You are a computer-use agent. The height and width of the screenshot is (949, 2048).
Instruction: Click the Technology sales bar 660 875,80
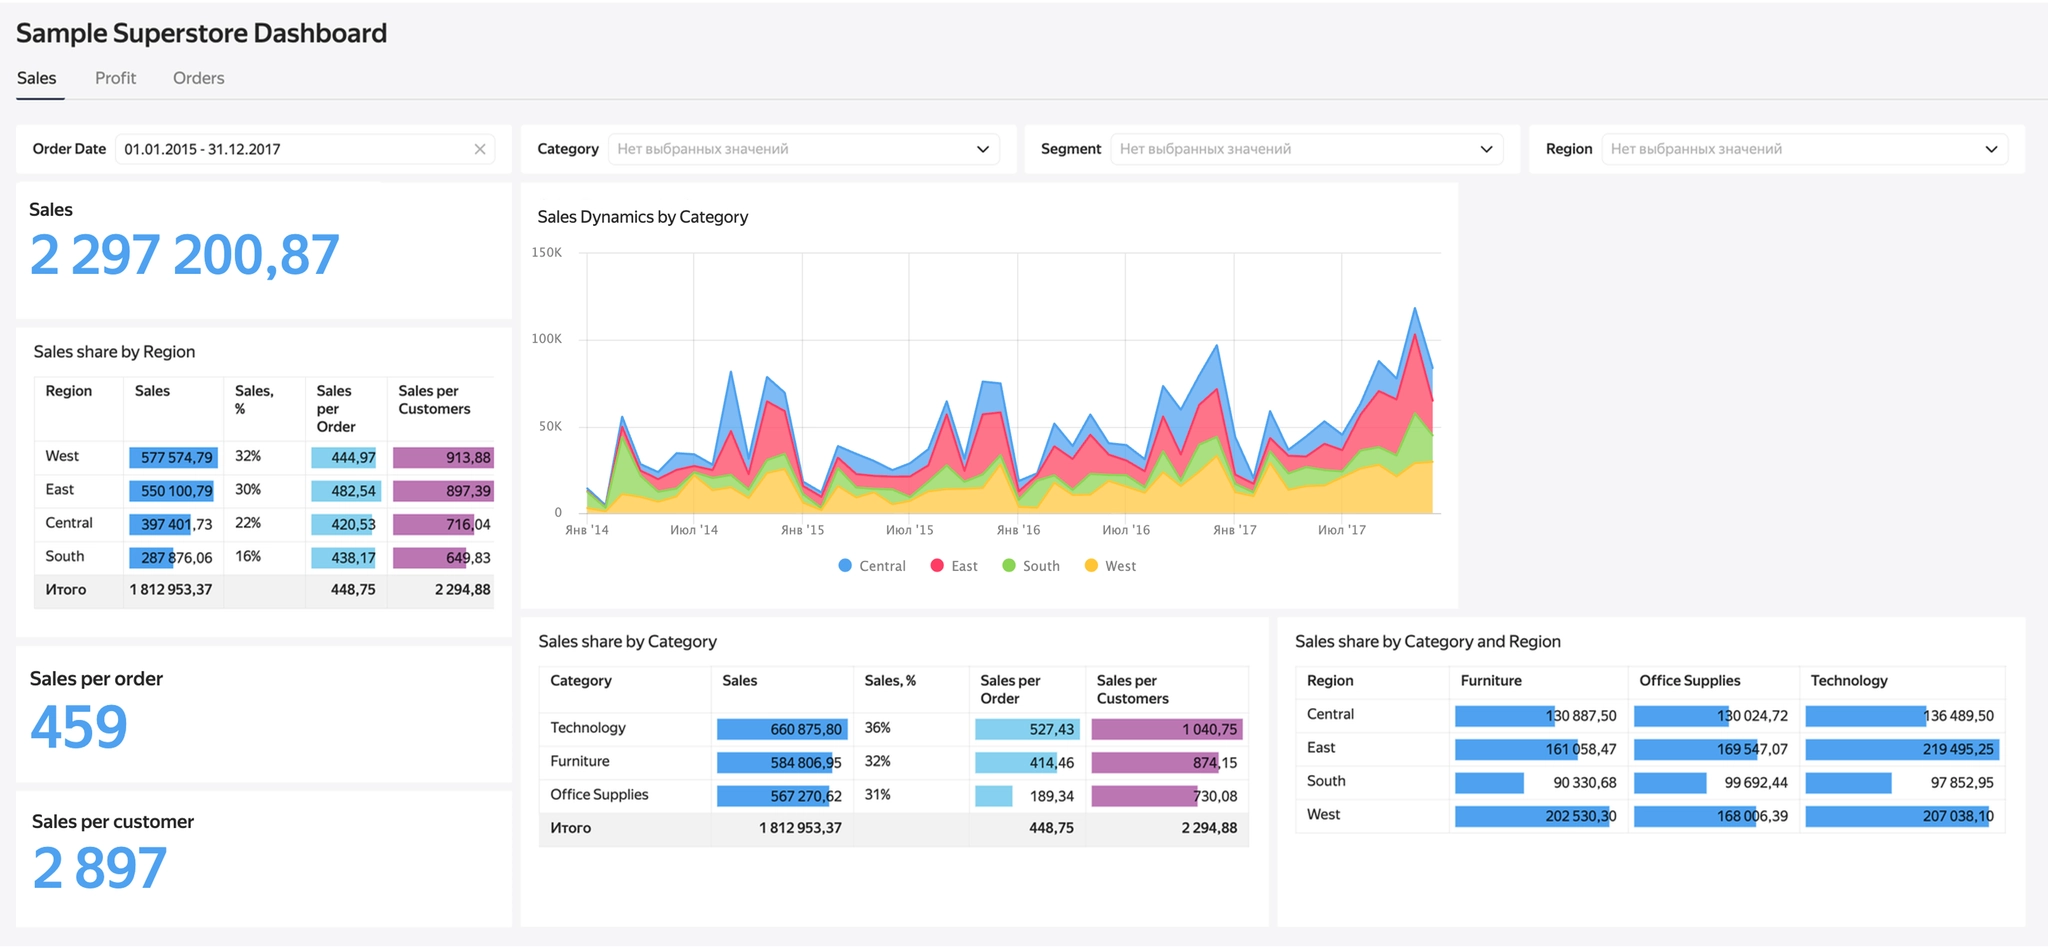point(782,729)
